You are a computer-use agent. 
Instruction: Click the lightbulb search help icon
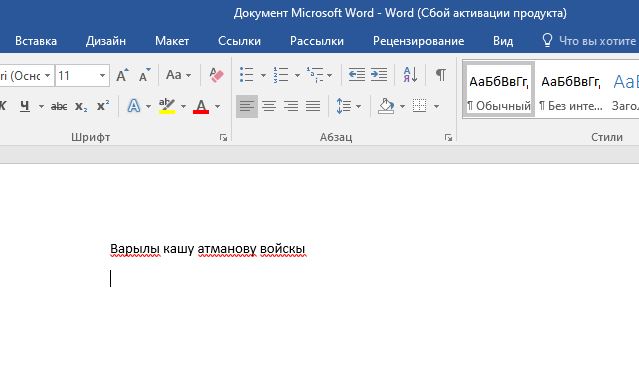[547, 40]
